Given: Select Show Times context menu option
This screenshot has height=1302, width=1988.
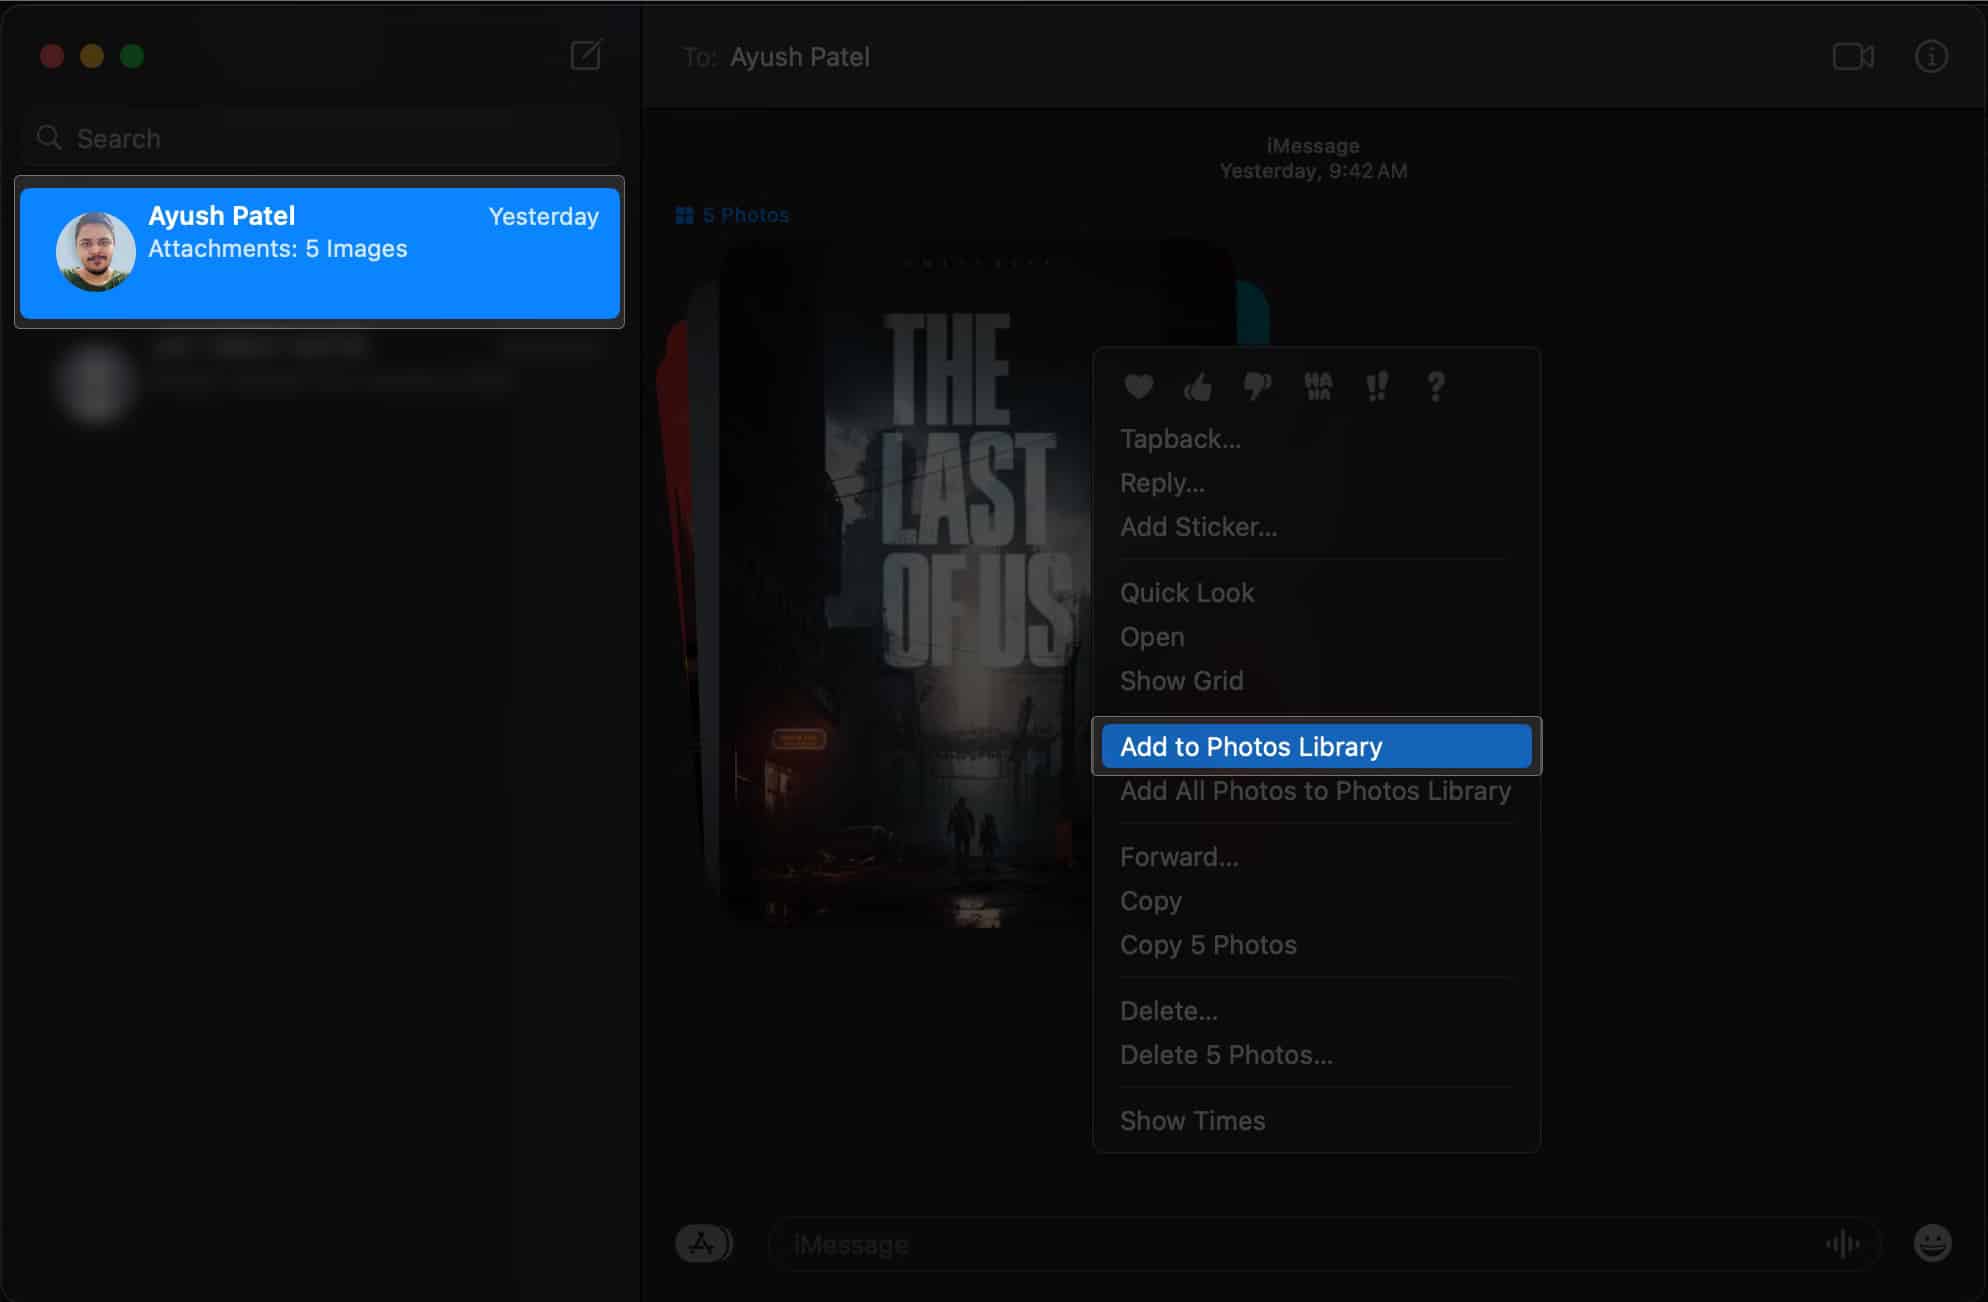Looking at the screenshot, I should (1193, 1120).
